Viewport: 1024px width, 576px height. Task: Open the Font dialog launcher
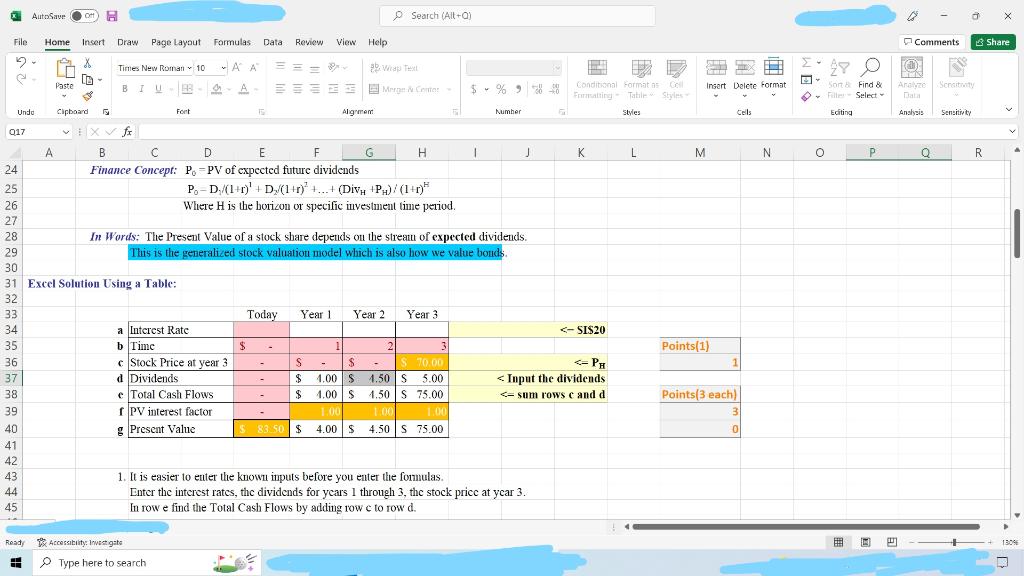(261, 112)
